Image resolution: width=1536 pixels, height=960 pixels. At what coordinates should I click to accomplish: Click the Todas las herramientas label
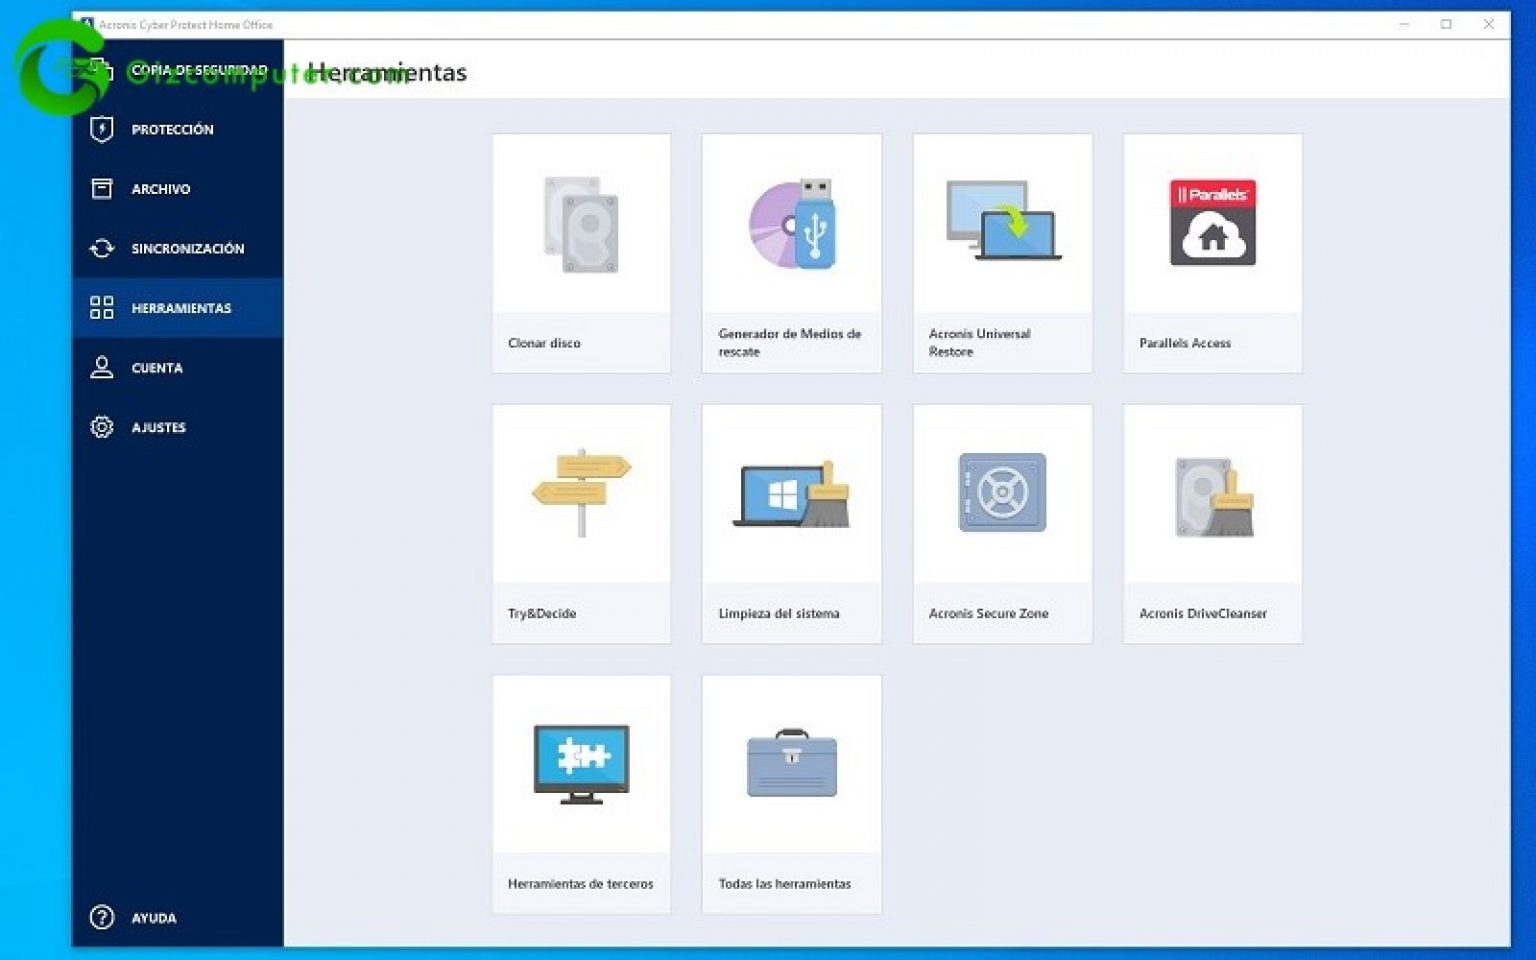785,884
